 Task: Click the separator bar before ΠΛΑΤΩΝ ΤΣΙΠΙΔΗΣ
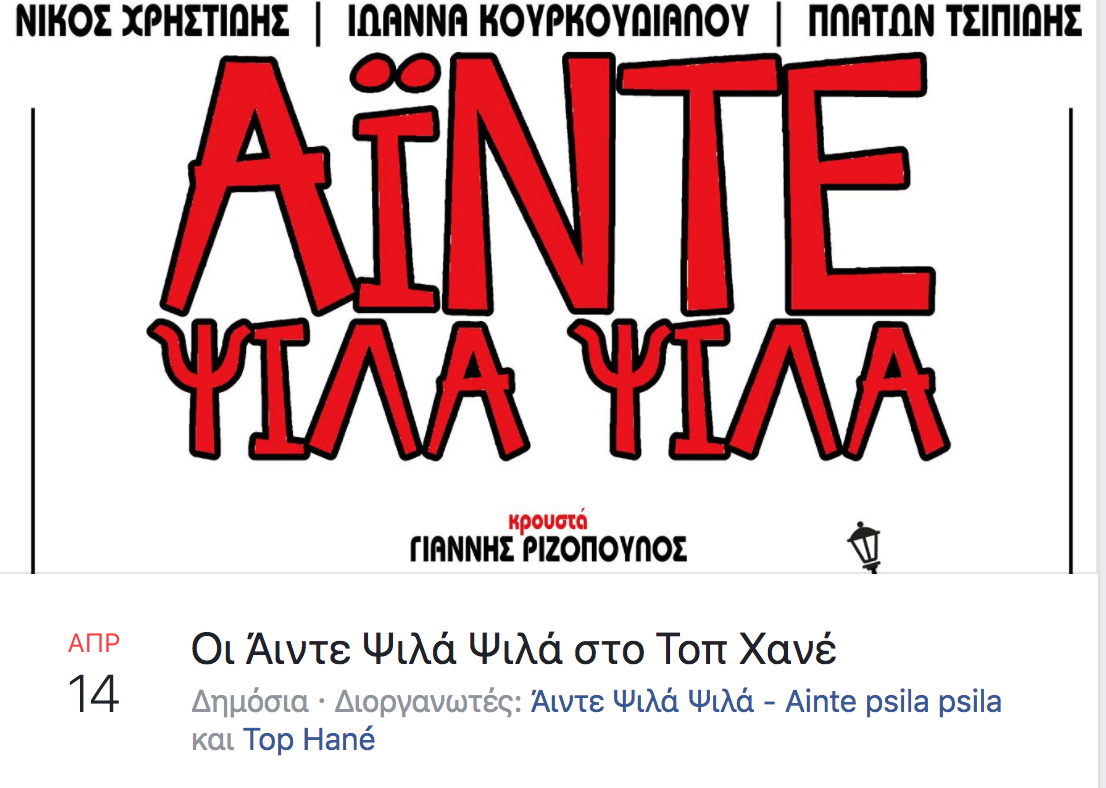779,23
